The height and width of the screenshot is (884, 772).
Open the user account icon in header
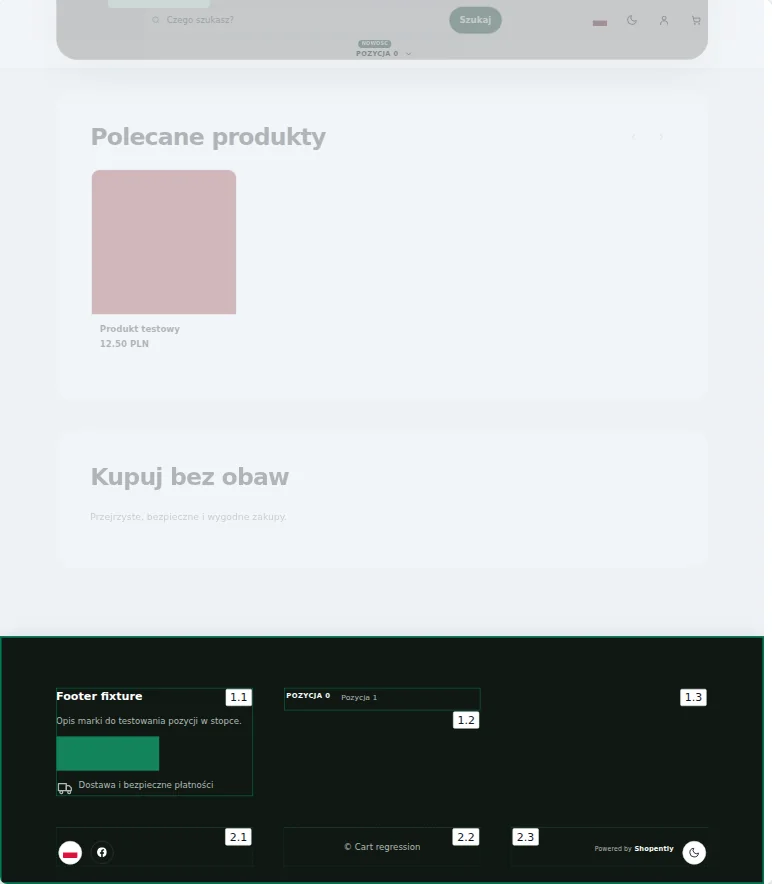[664, 20]
